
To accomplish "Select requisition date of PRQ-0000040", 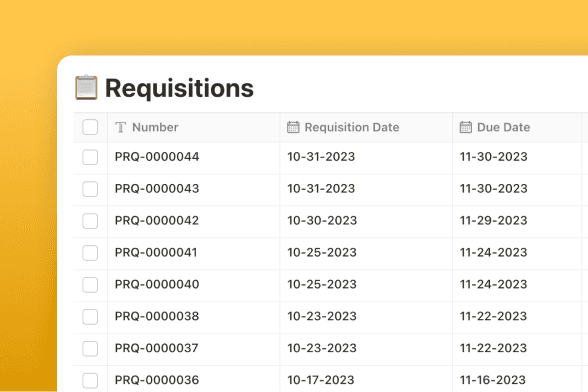I will click(x=322, y=284).
